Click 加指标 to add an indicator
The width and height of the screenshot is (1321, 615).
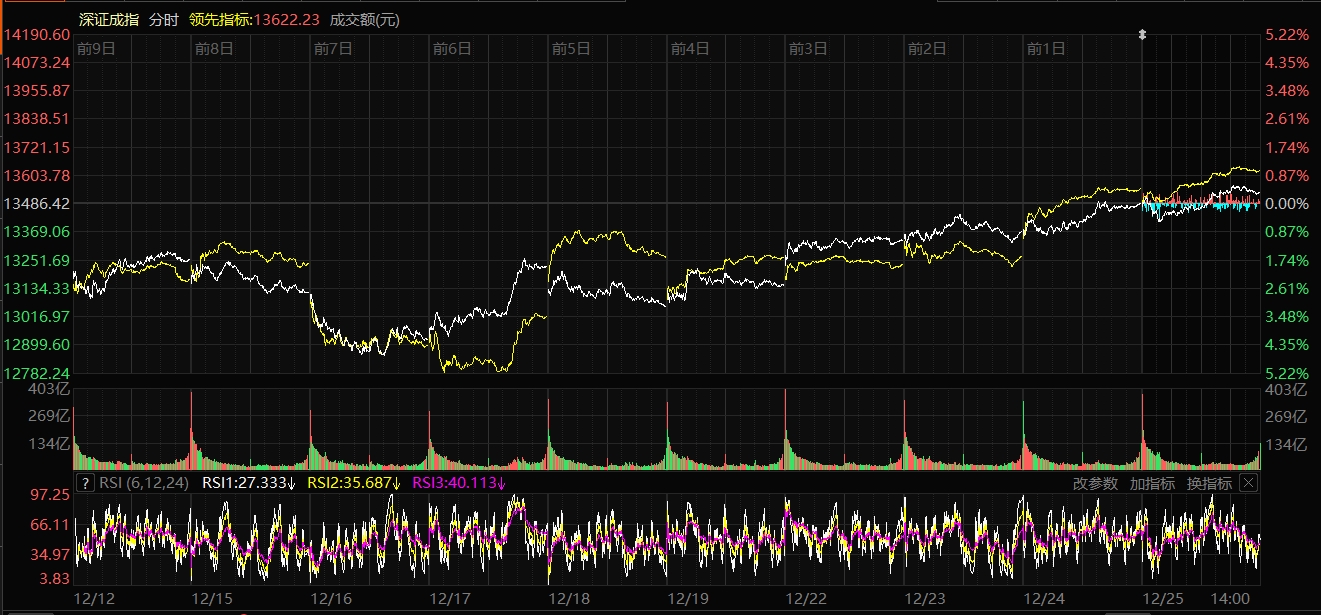(1152, 483)
